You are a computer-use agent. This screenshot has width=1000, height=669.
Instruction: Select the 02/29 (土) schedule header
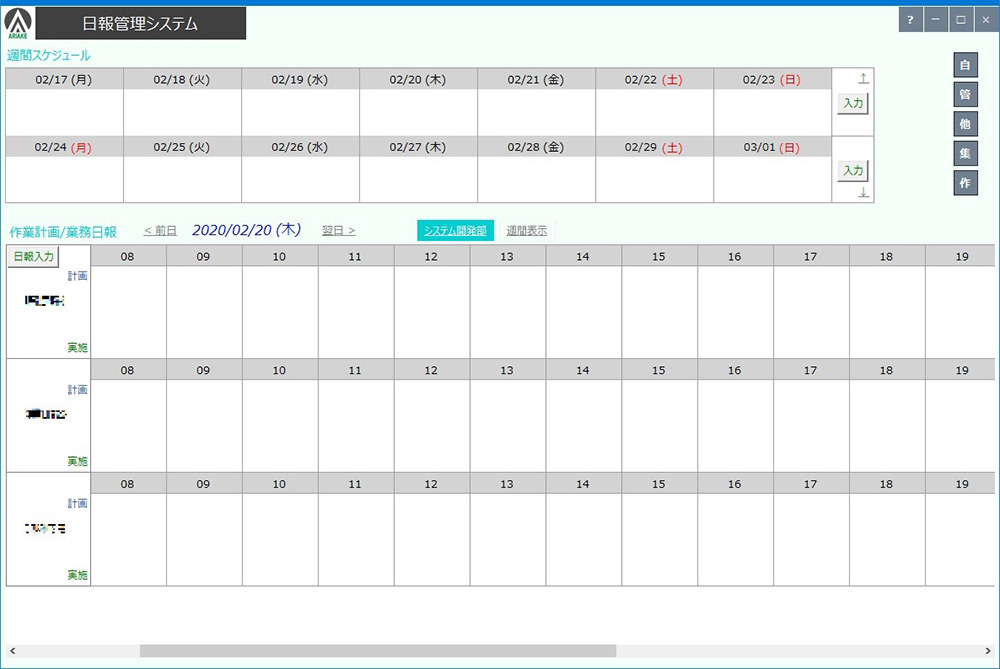tap(654, 147)
